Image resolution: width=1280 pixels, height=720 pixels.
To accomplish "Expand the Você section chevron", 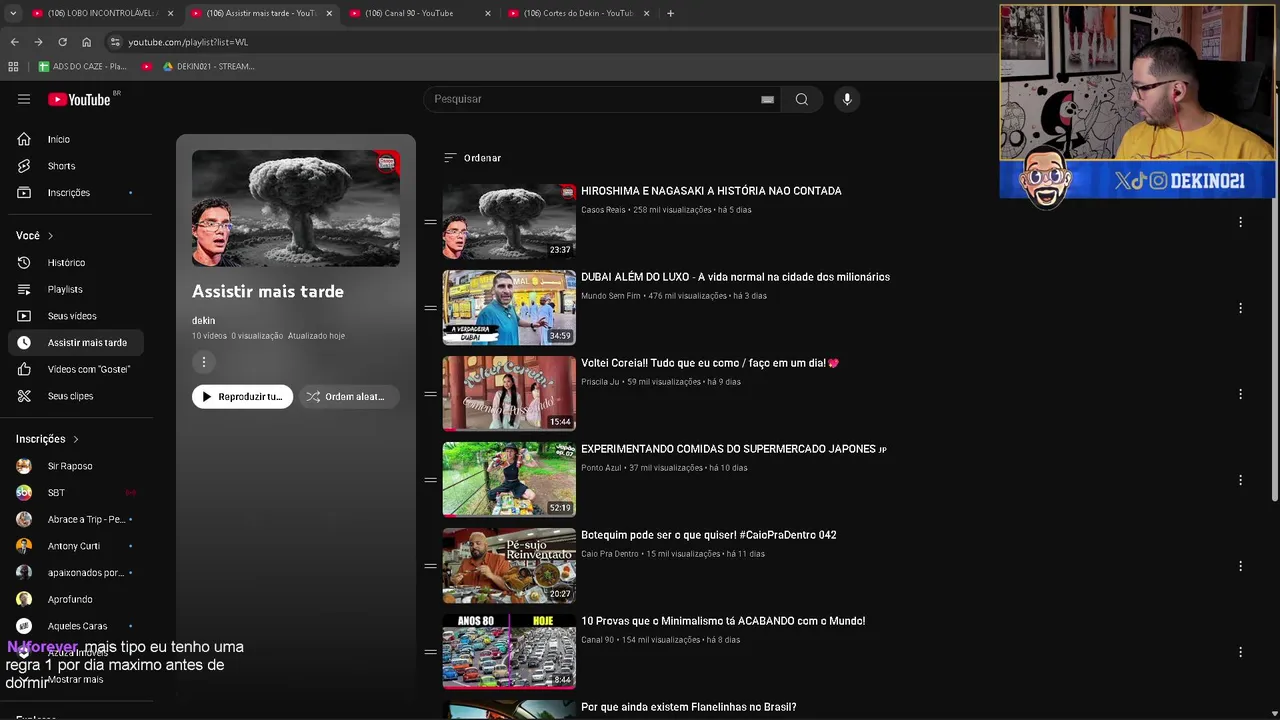I will click(x=50, y=236).
